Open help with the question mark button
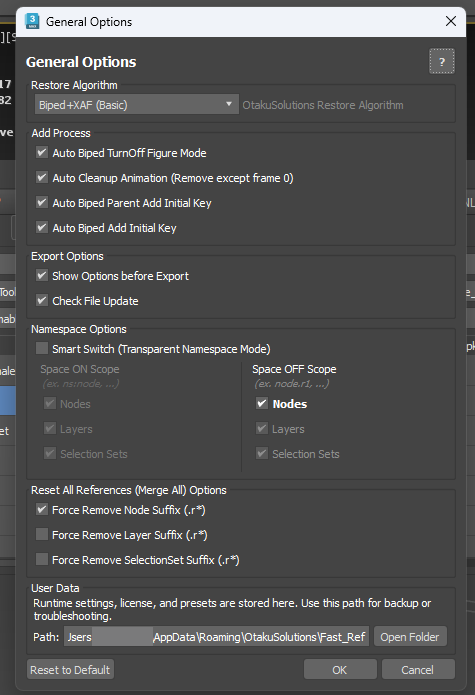The width and height of the screenshot is (475, 695). coord(442,61)
